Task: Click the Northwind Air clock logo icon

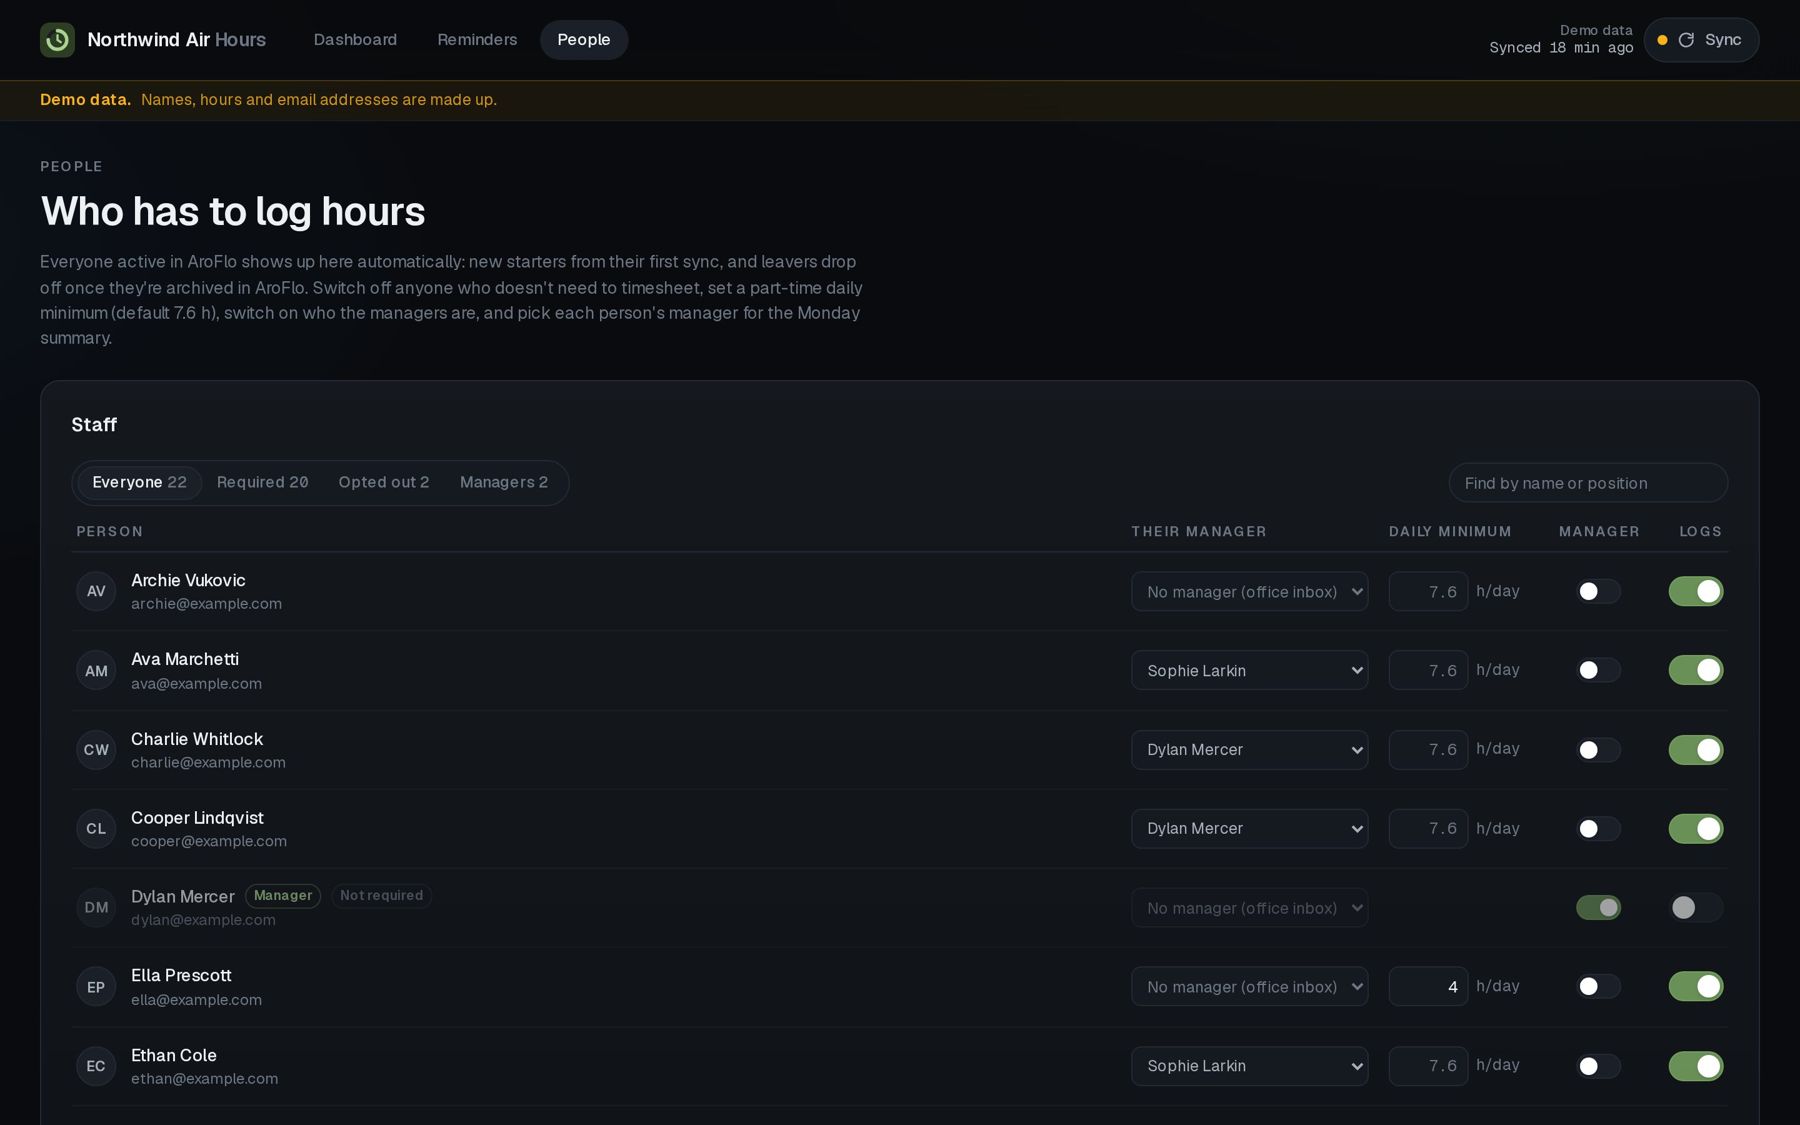Action: [57, 40]
